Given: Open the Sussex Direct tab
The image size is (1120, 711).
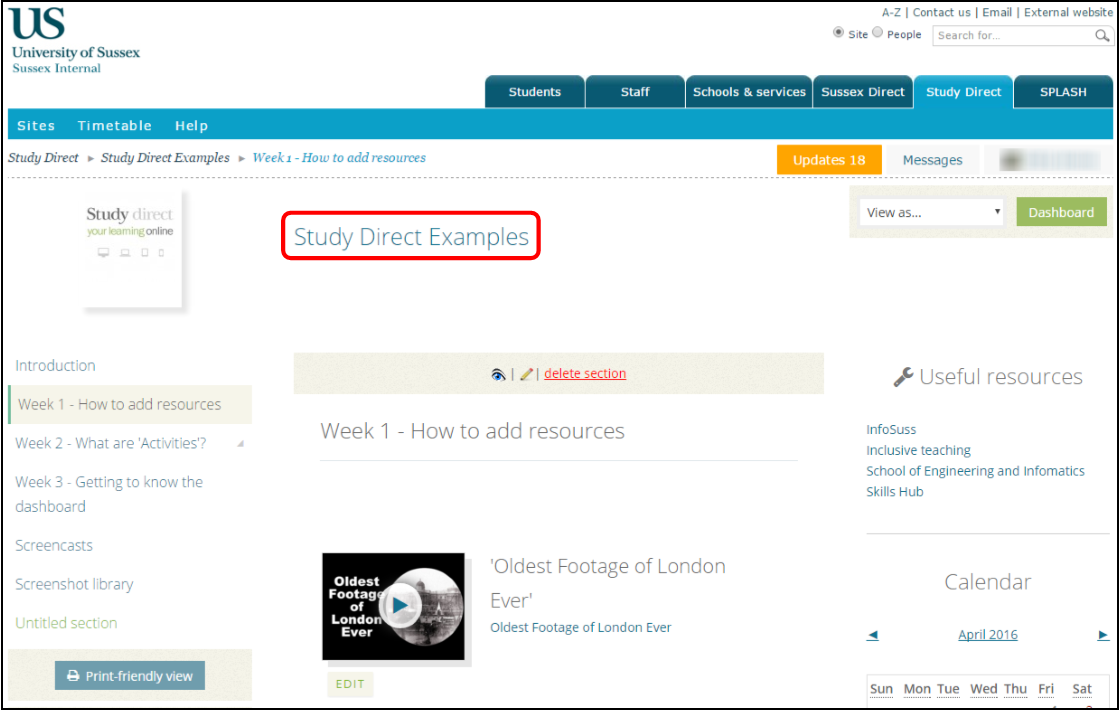Looking at the screenshot, I should [x=863, y=92].
